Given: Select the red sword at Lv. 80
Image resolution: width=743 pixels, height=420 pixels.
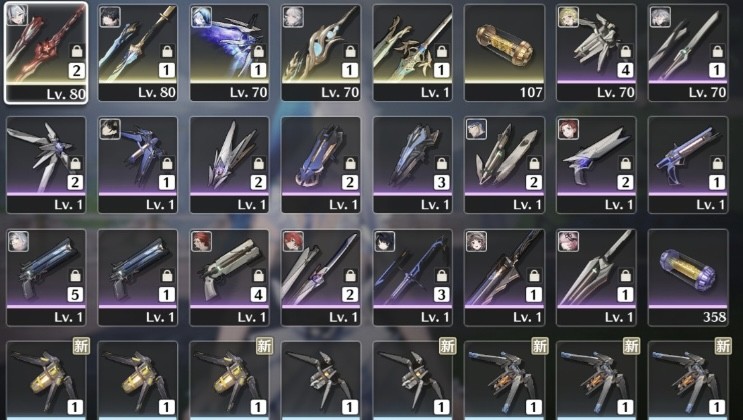Looking at the screenshot, I should (46, 53).
